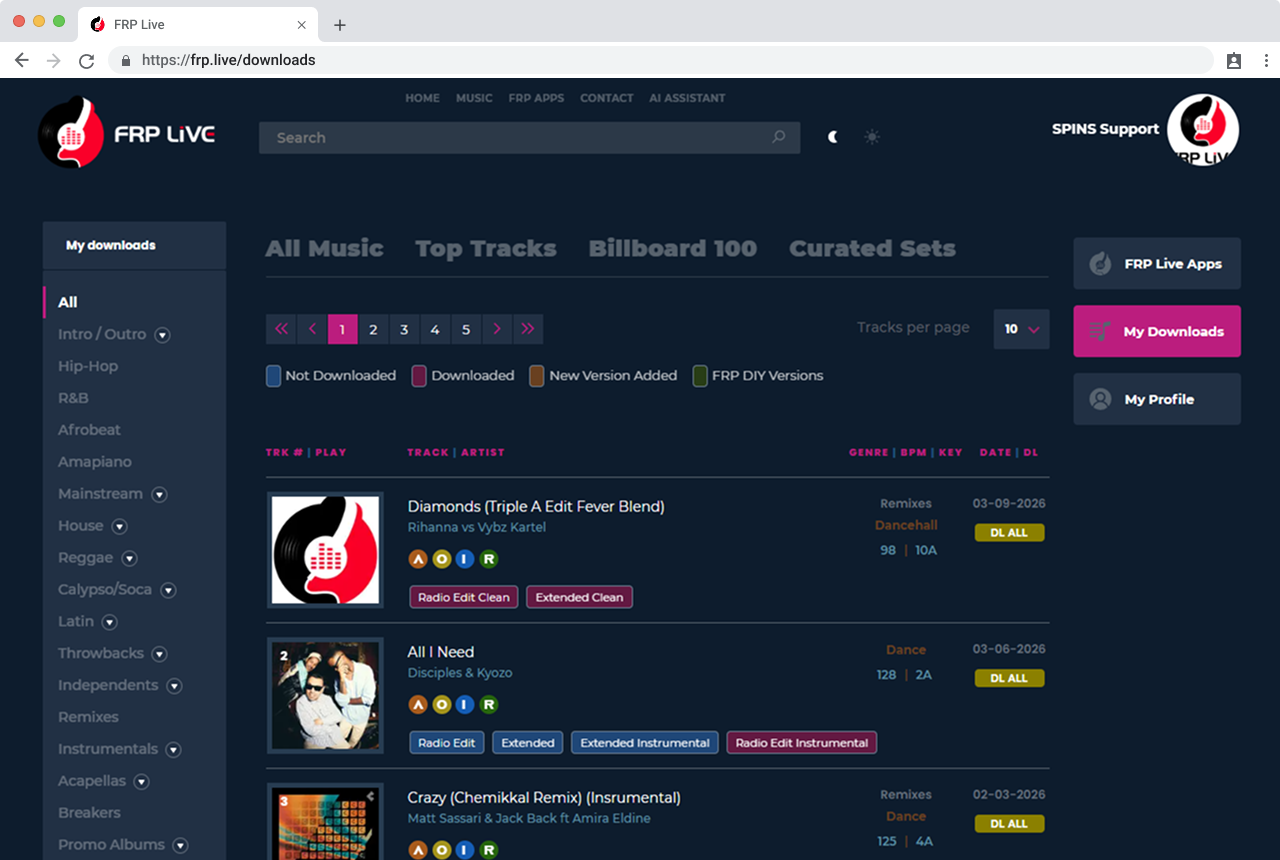Click the orange A badge under Diamonds track

(418, 559)
